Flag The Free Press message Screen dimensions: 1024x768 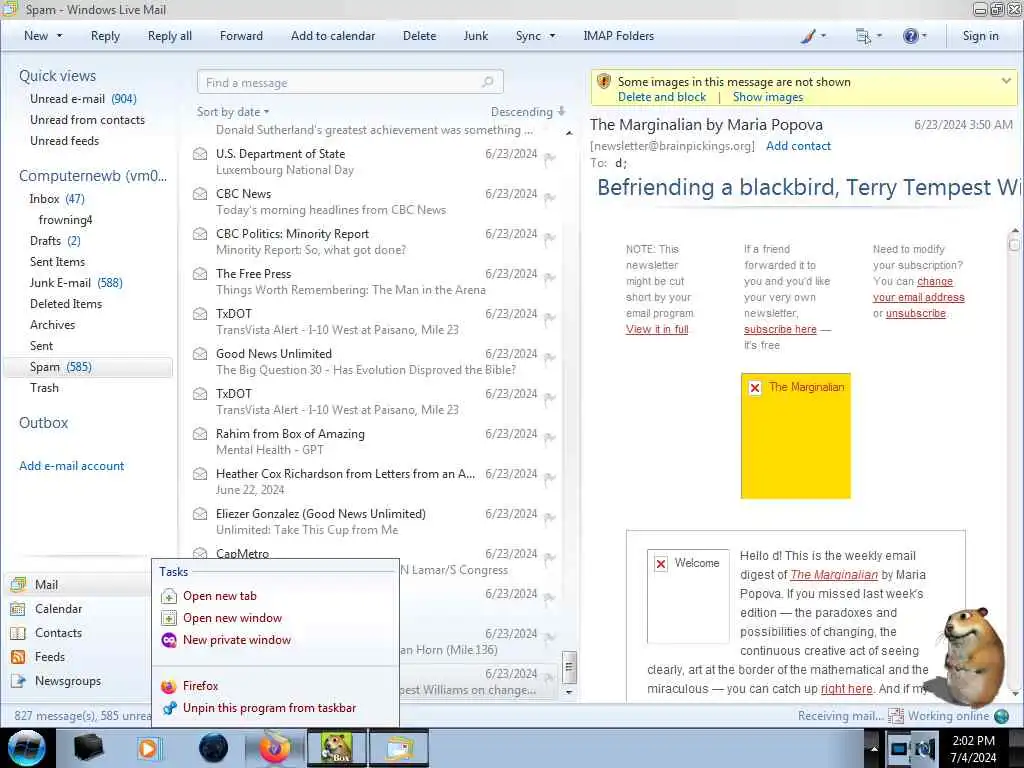pos(550,278)
